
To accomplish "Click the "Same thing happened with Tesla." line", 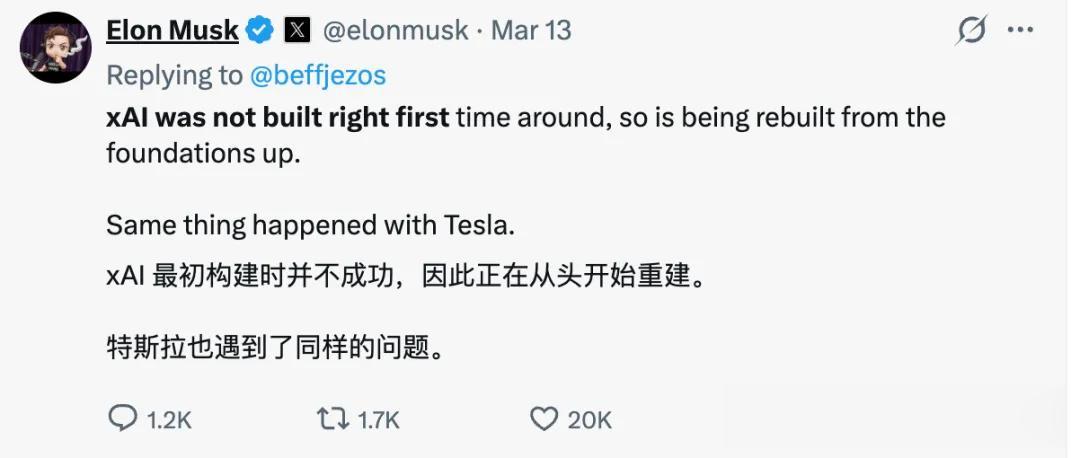I will 310,225.
